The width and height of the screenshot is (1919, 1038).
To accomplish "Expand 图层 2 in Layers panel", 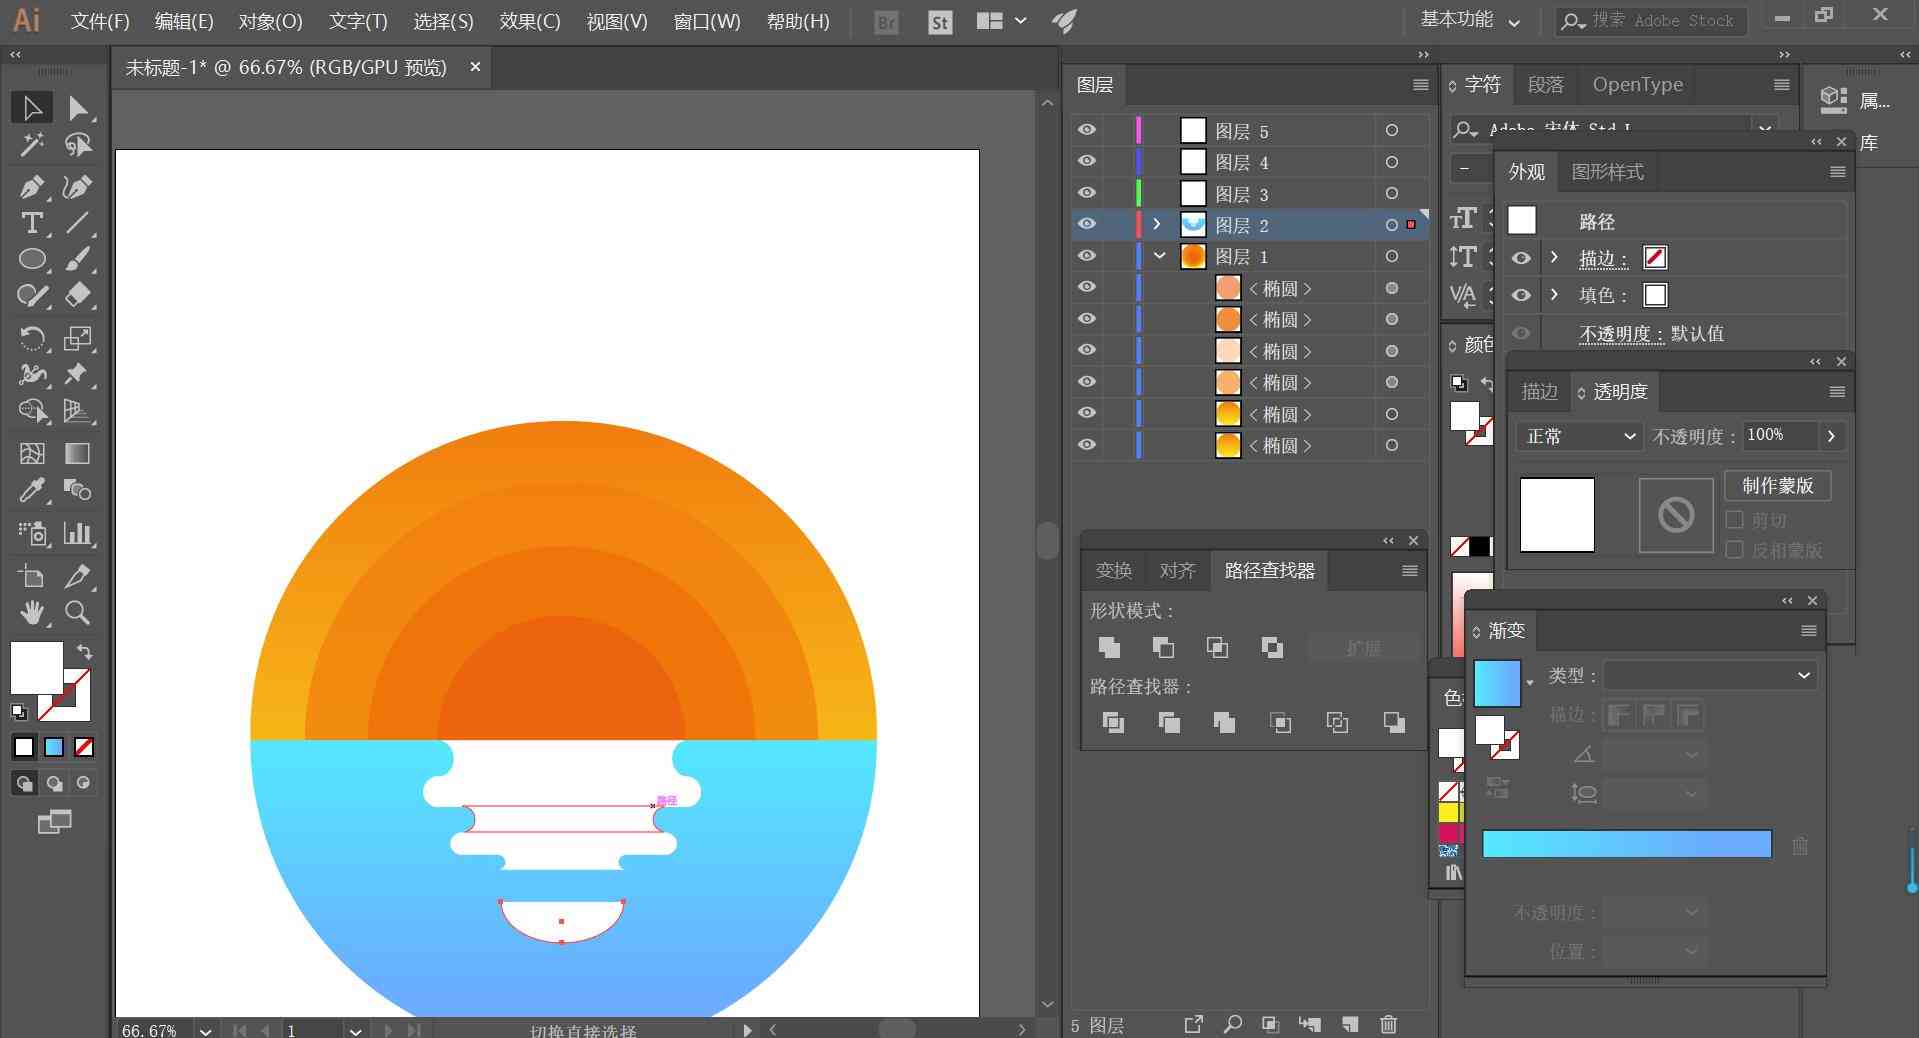I will coord(1157,225).
